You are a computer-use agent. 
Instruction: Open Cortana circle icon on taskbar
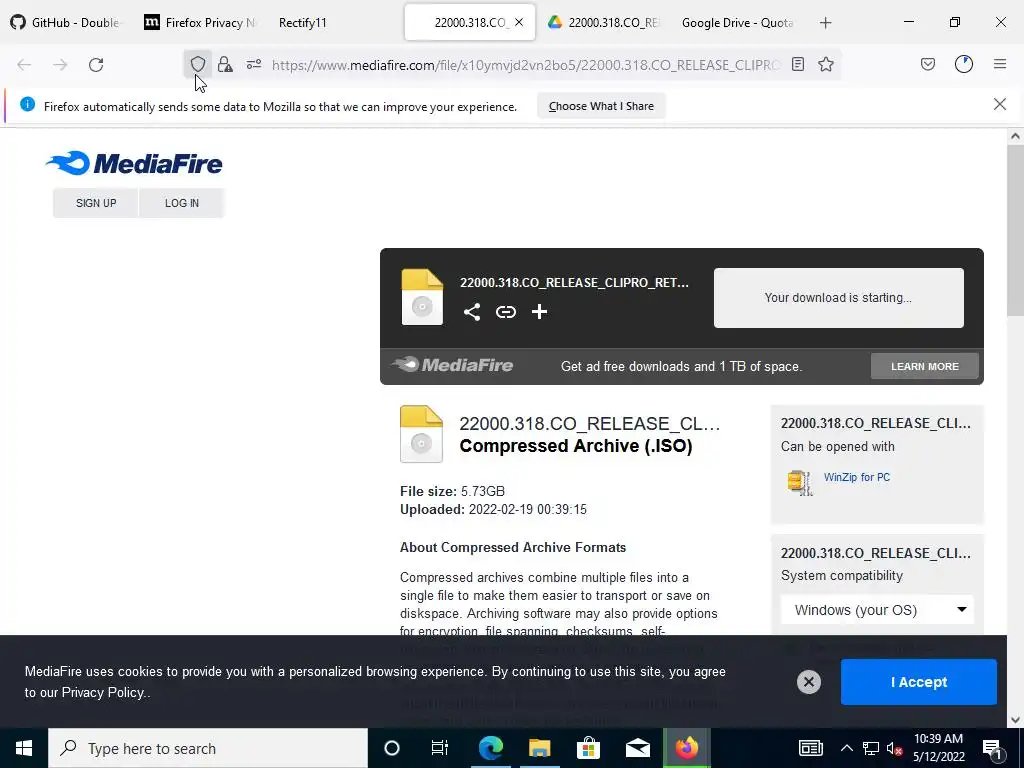(x=392, y=748)
